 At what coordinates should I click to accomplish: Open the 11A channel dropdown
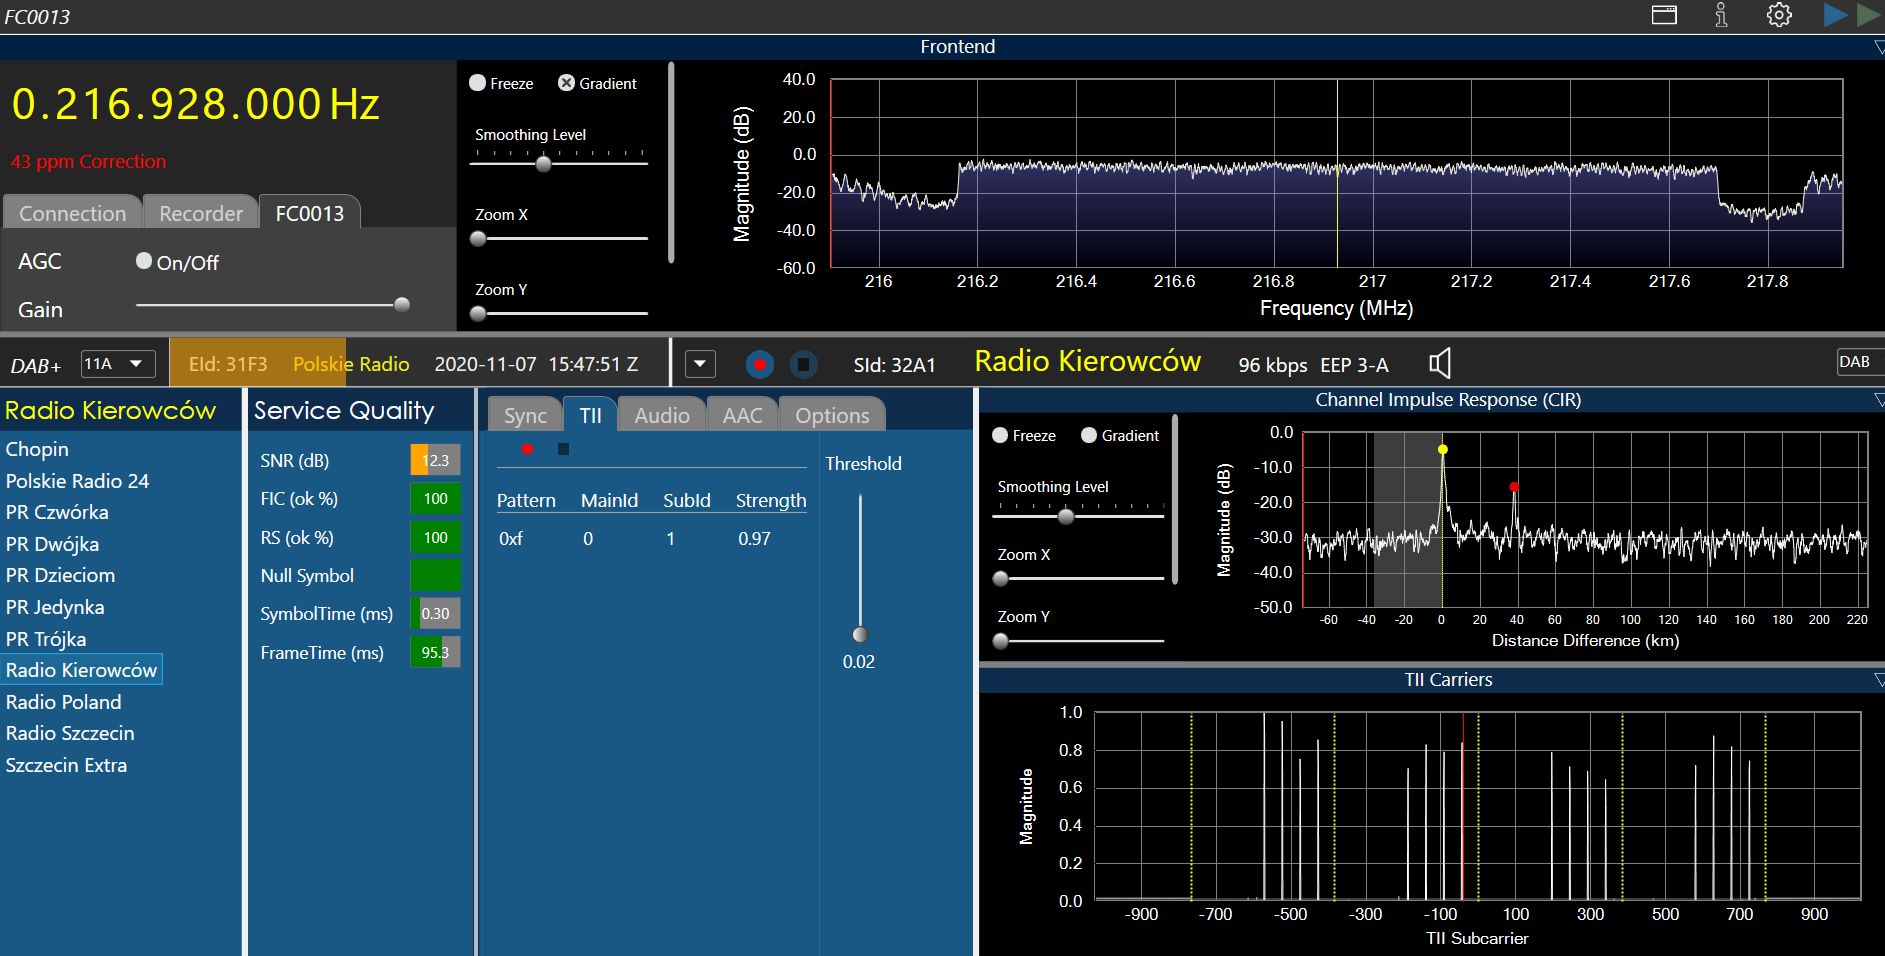pyautogui.click(x=118, y=364)
